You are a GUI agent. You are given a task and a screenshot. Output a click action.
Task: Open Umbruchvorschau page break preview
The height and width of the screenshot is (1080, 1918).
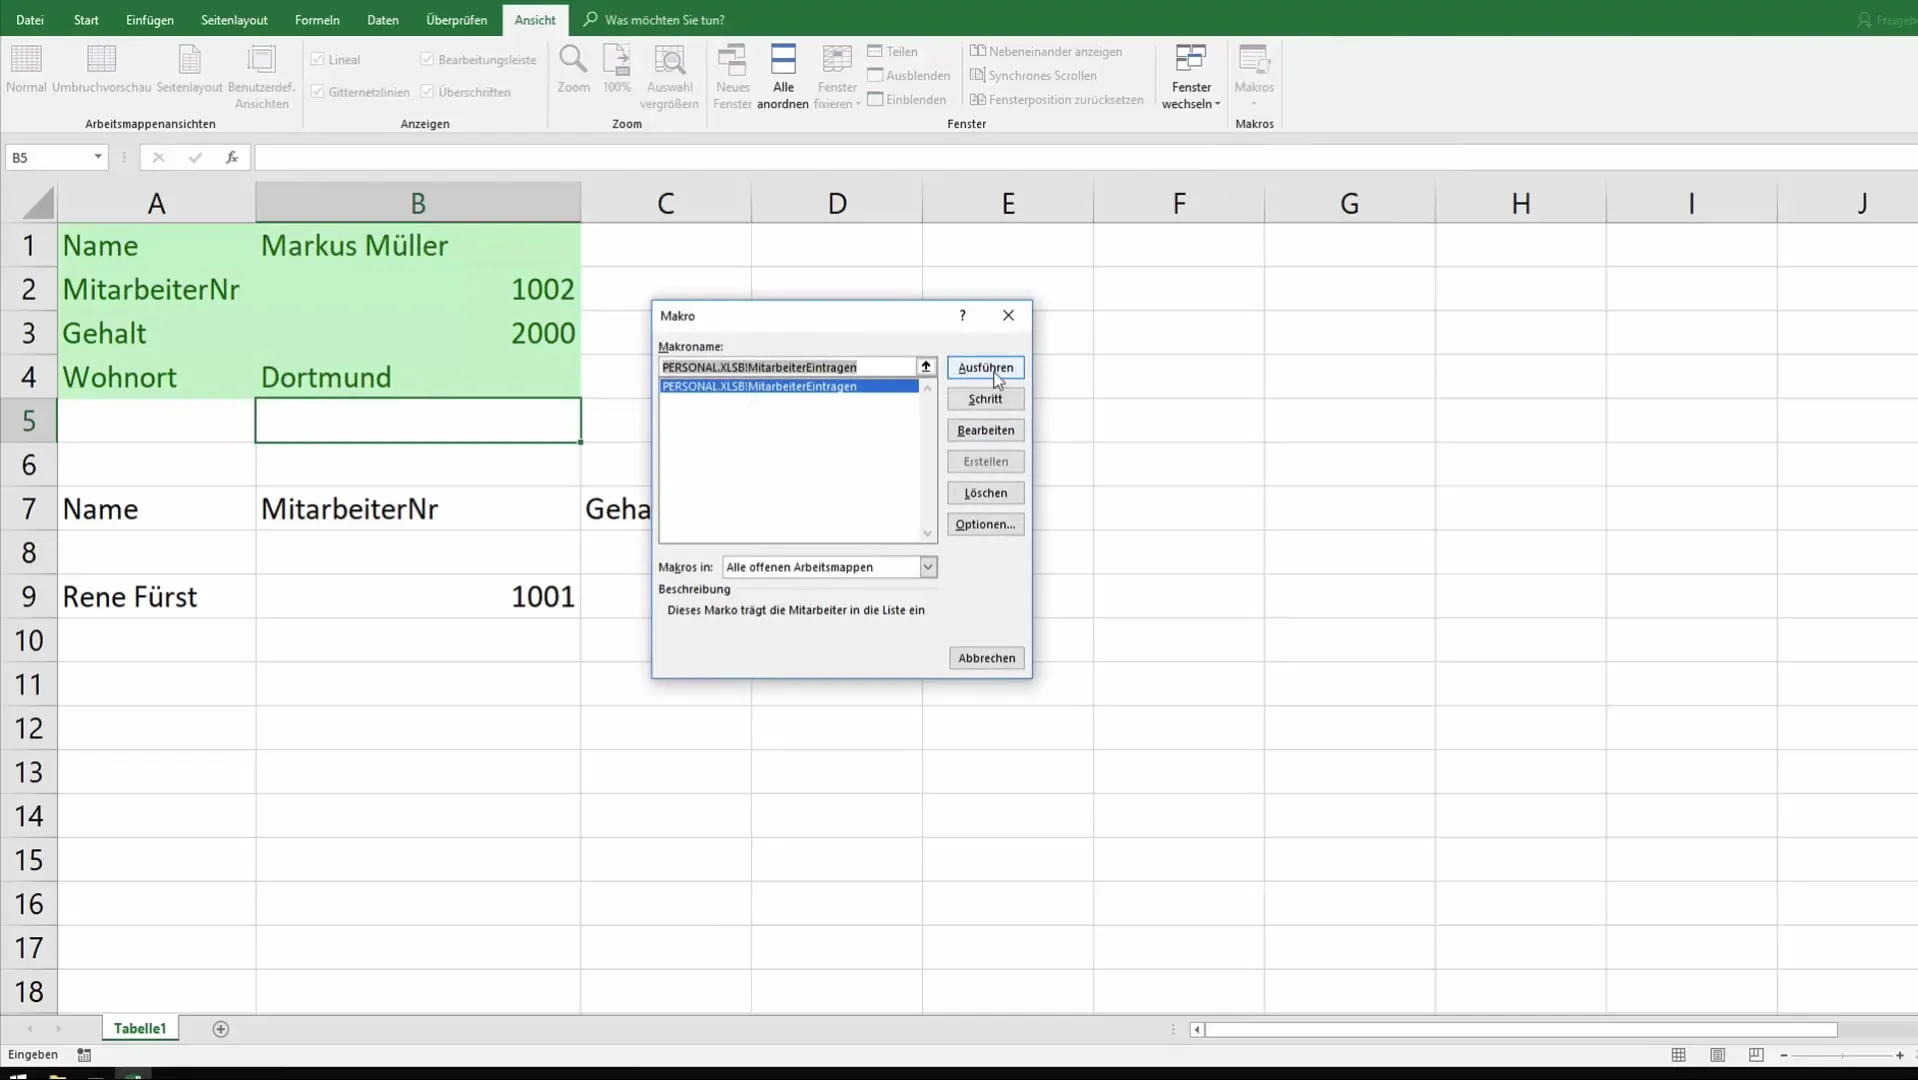101,69
